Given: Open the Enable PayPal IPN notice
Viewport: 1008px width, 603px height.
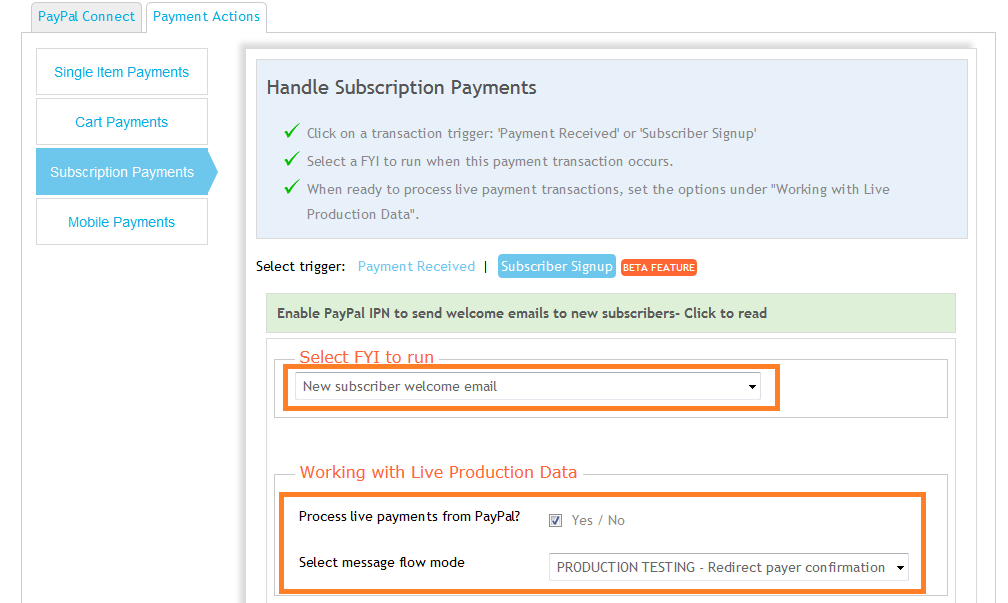Looking at the screenshot, I should pos(611,313).
